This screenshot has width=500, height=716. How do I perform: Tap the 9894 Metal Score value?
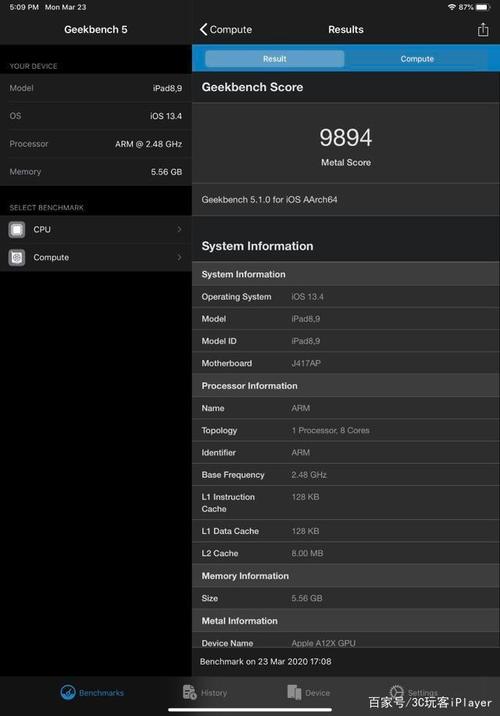346,138
